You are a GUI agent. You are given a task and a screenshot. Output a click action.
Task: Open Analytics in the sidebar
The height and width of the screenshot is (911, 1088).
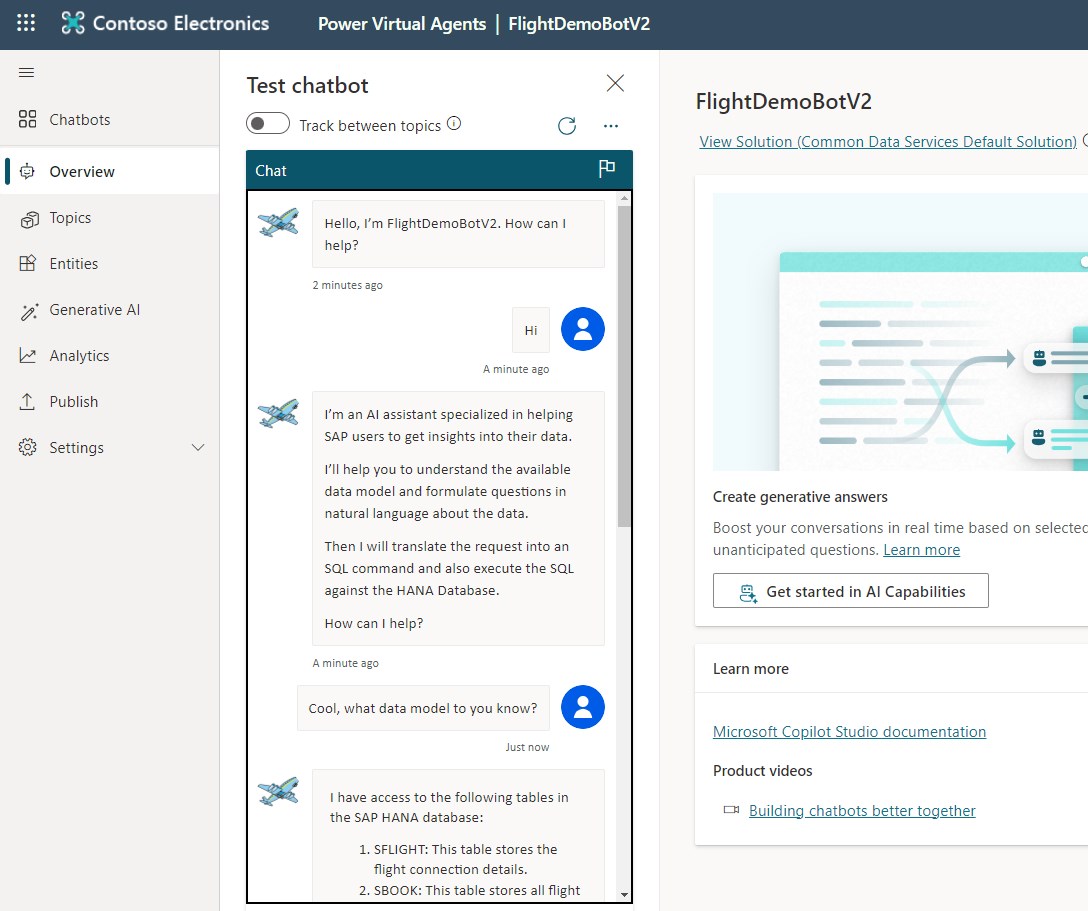[110, 356]
